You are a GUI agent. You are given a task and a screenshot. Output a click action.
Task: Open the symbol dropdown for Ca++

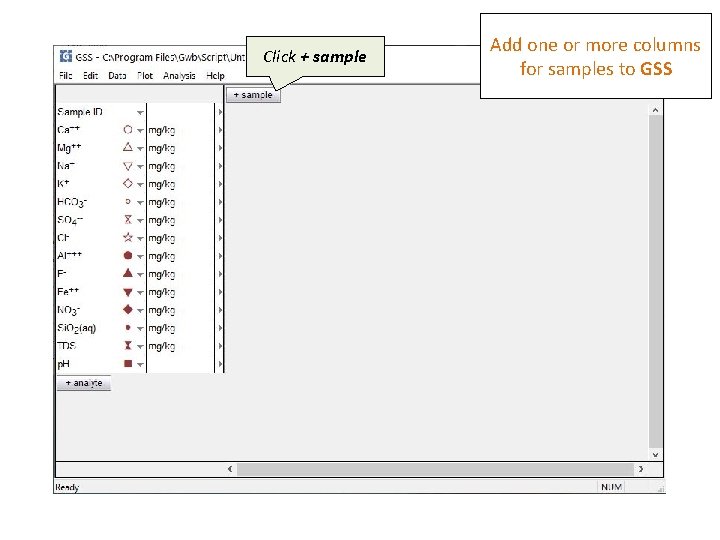(140, 130)
